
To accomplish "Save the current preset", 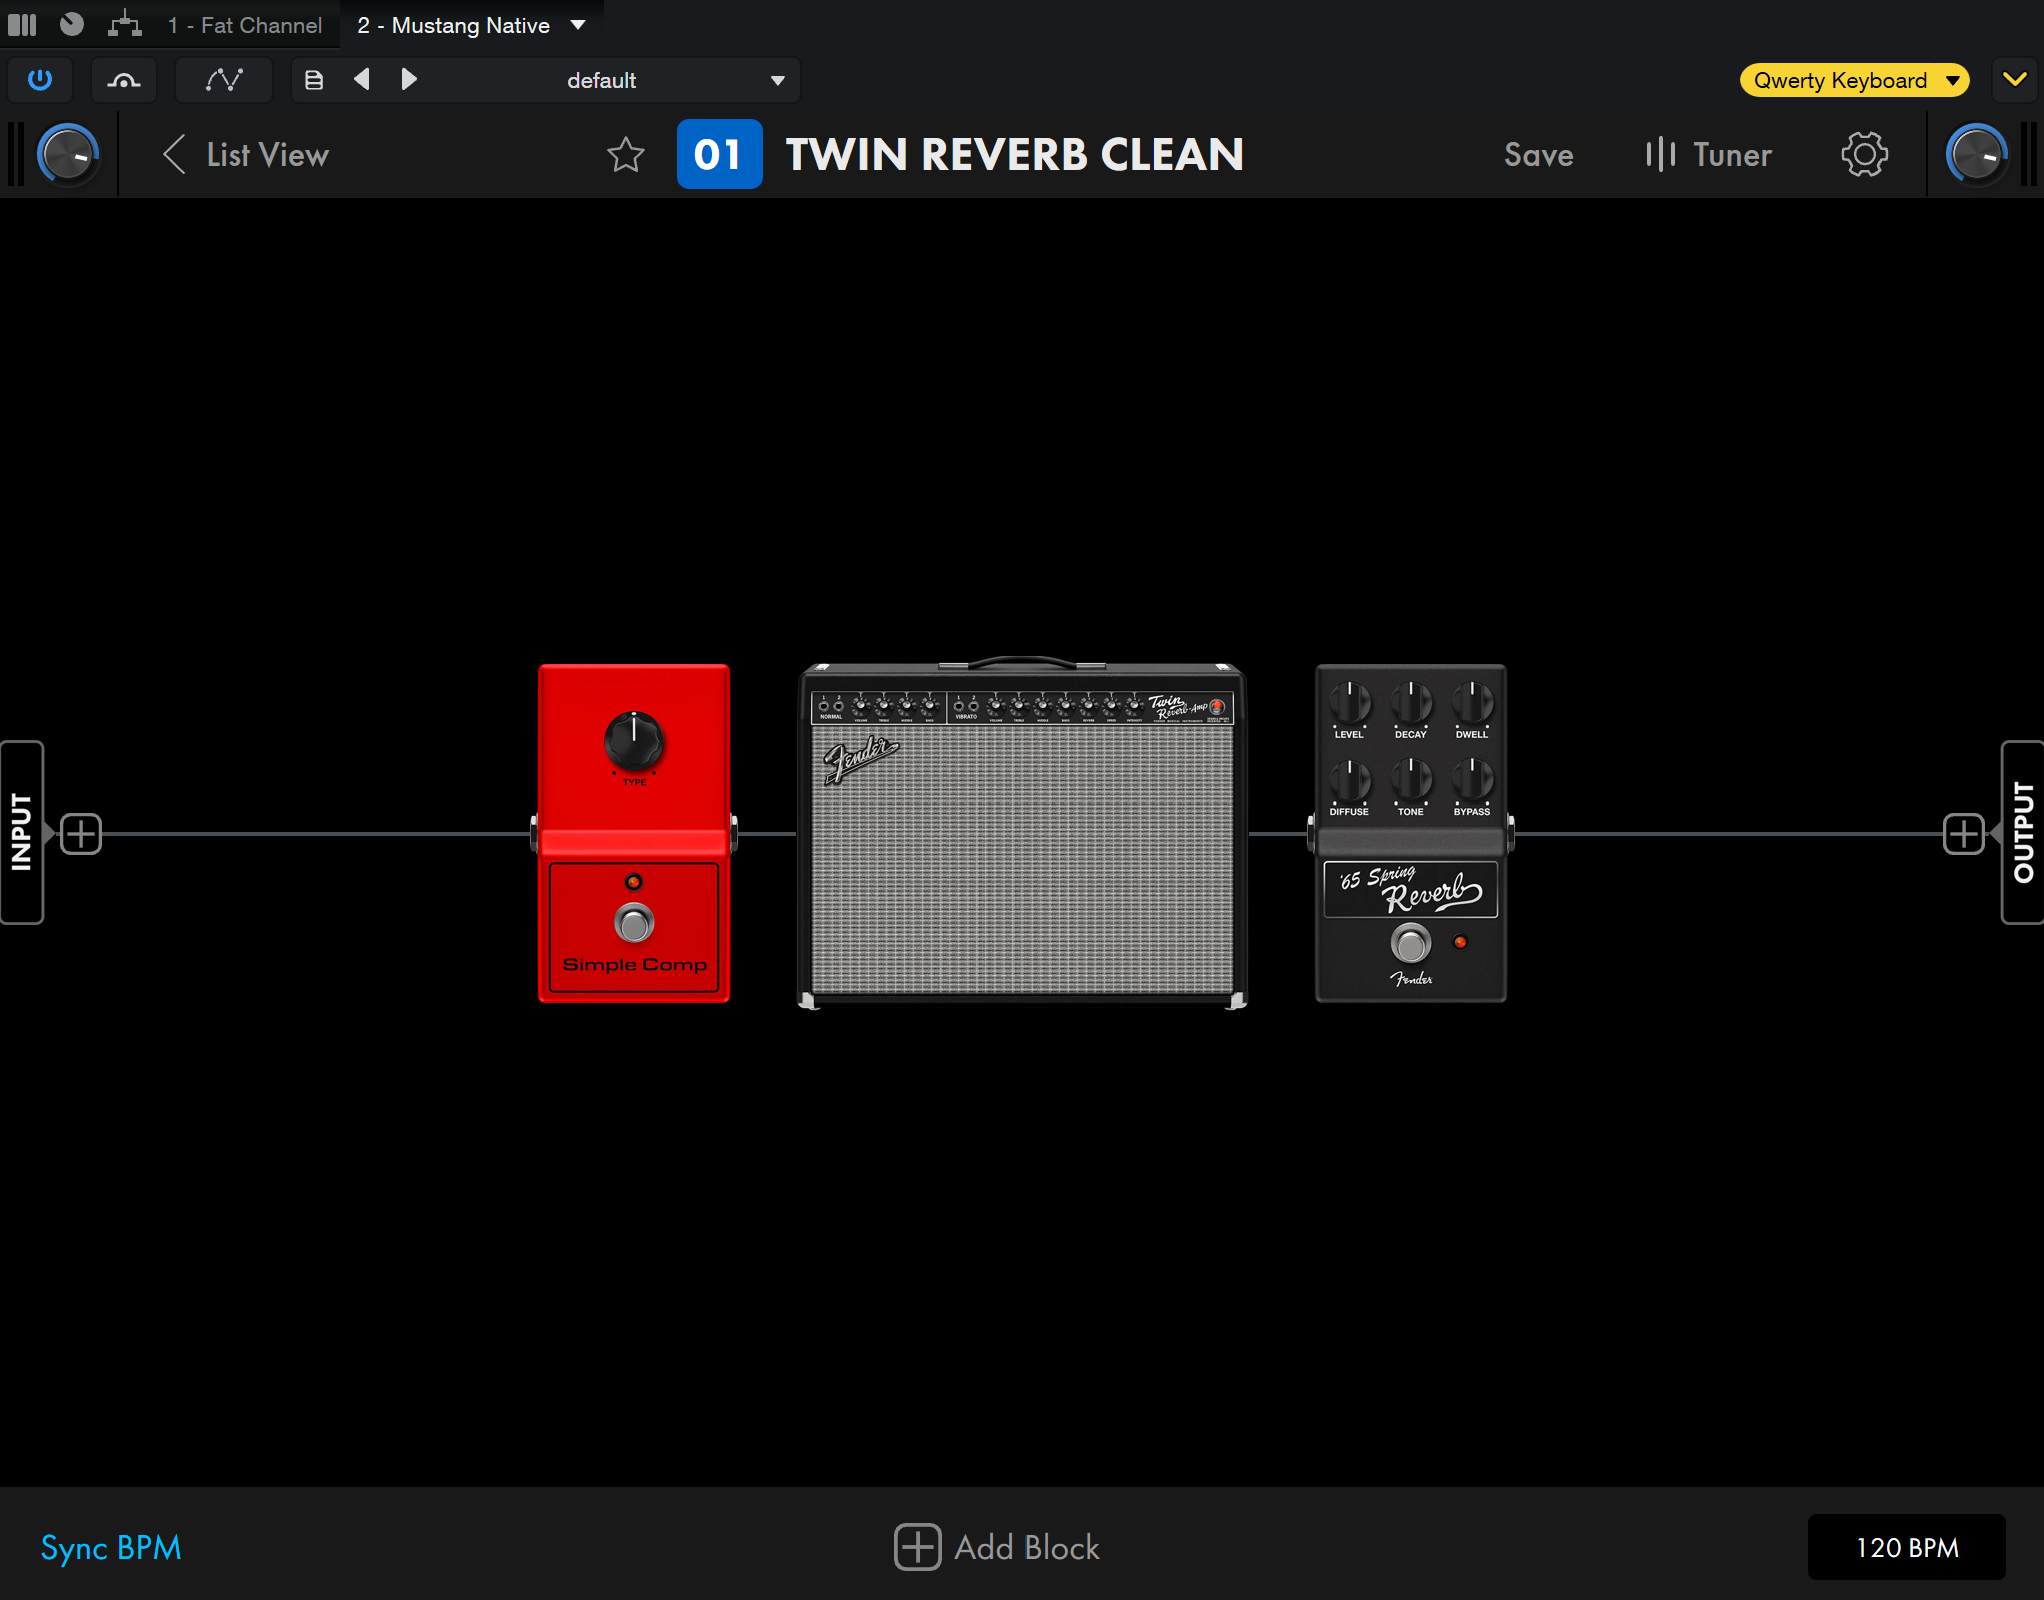I will coord(1538,155).
